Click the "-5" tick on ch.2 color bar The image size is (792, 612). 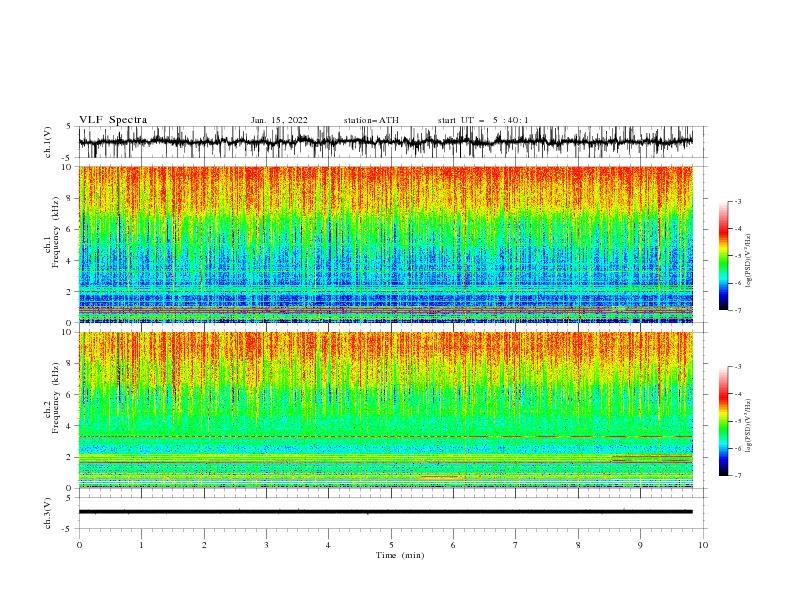[x=738, y=421]
